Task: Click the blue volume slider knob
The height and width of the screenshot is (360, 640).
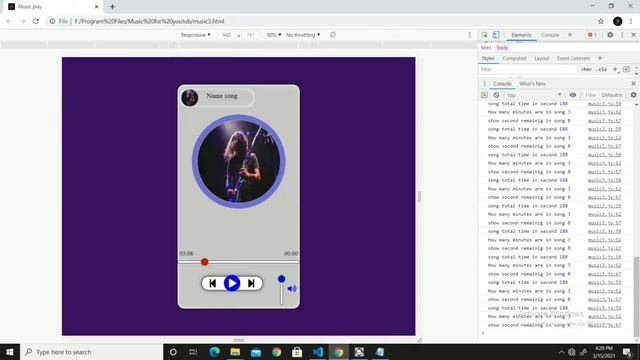Action: click(281, 279)
